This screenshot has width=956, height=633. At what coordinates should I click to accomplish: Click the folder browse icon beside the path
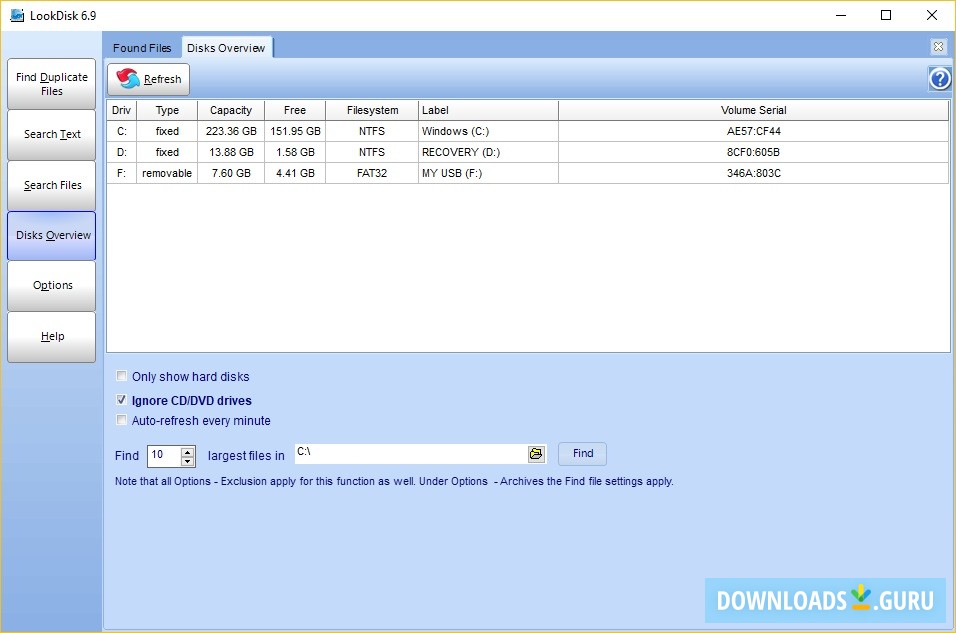[x=536, y=453]
